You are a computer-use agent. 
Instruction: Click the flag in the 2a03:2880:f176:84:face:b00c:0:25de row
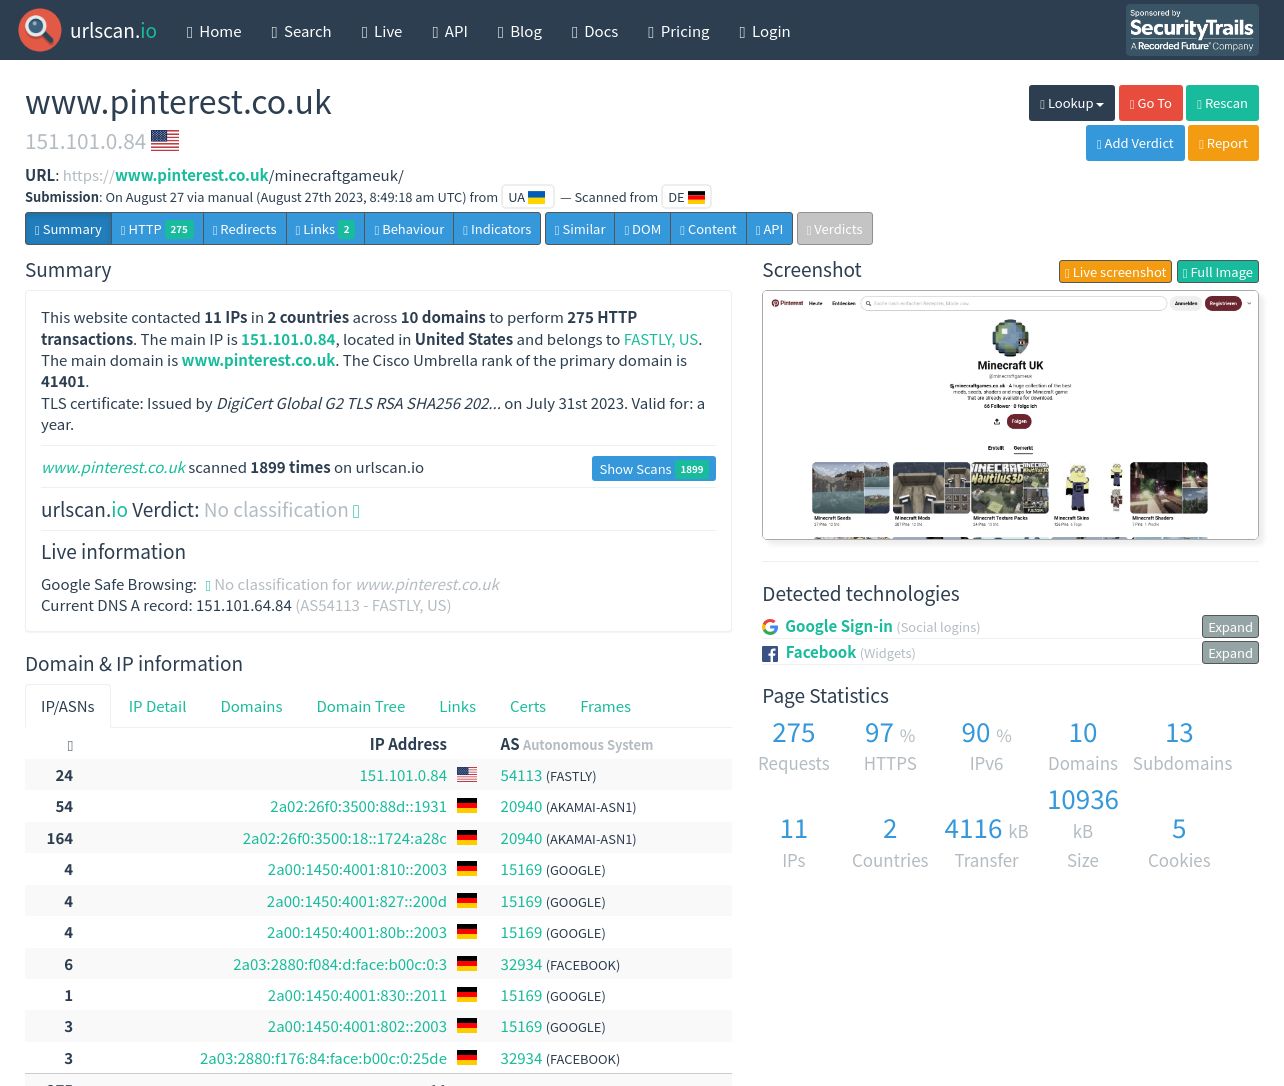coord(467,1058)
